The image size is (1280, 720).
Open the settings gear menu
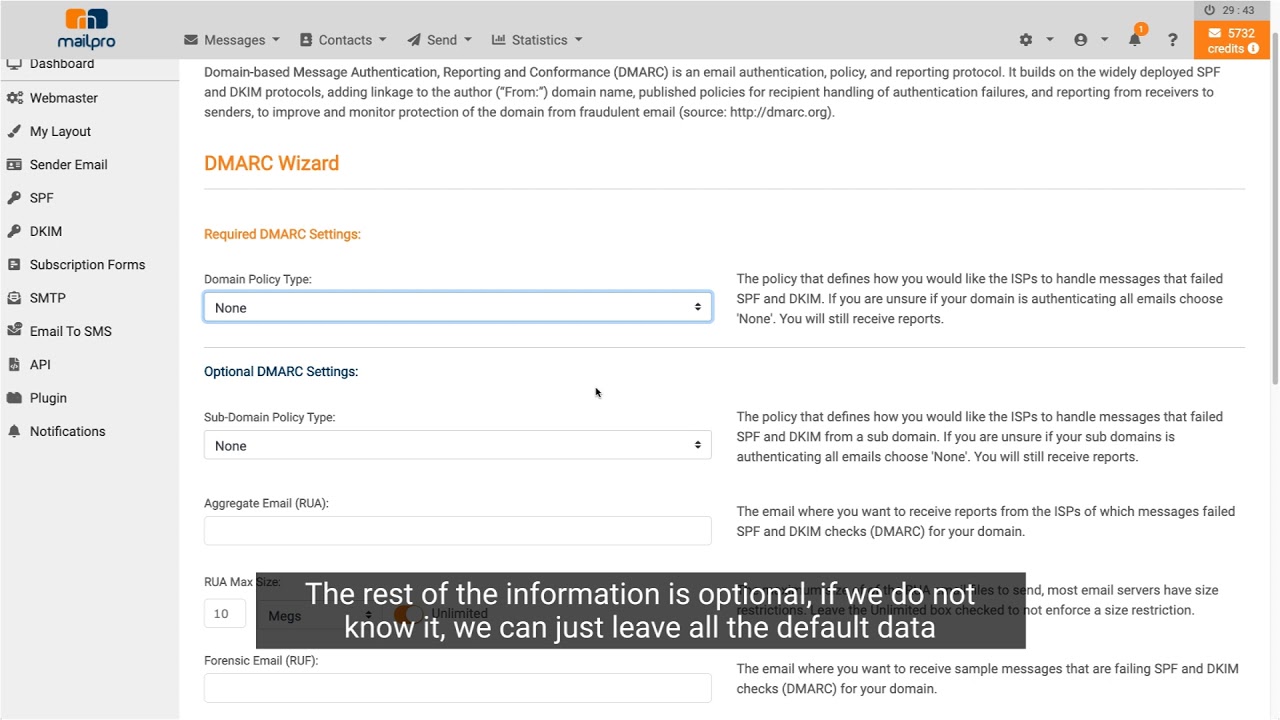pyautogui.click(x=1026, y=40)
